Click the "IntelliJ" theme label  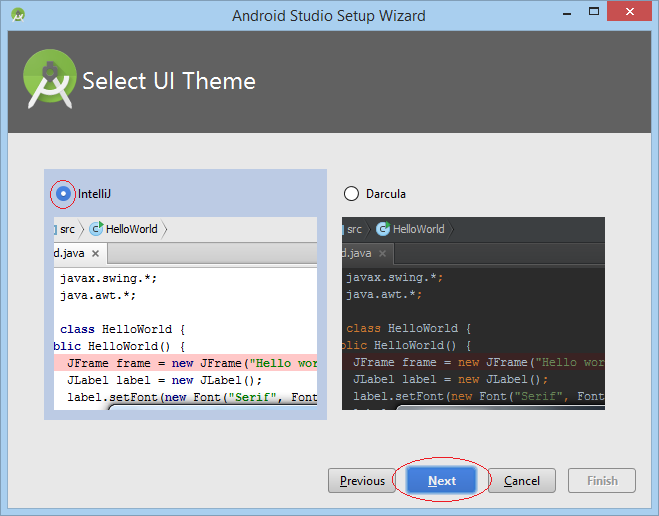coord(94,194)
